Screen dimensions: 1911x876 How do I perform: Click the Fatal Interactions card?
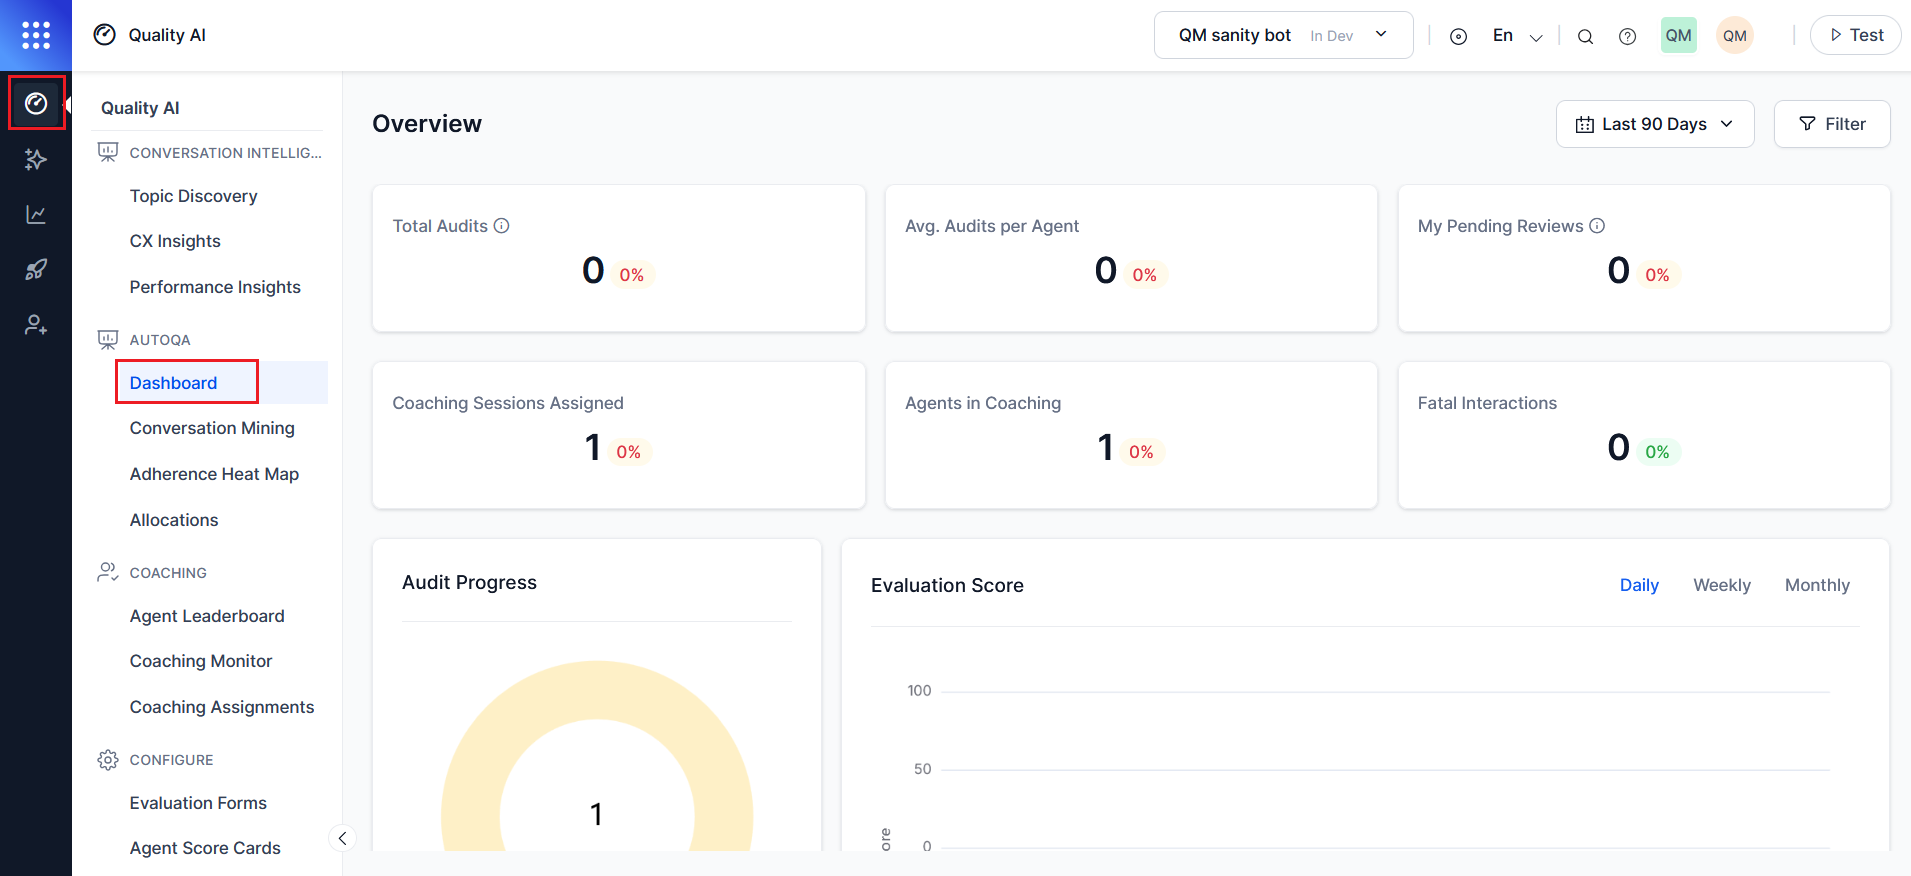1644,435
